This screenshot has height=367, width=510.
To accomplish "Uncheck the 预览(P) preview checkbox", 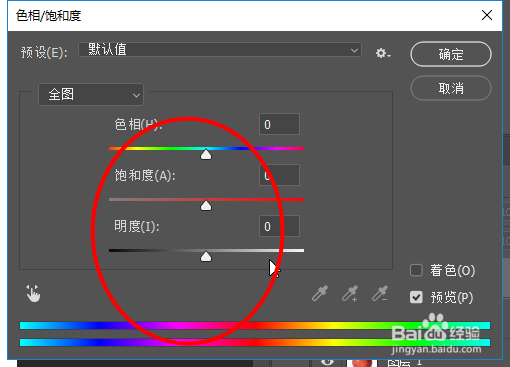I will tap(416, 297).
